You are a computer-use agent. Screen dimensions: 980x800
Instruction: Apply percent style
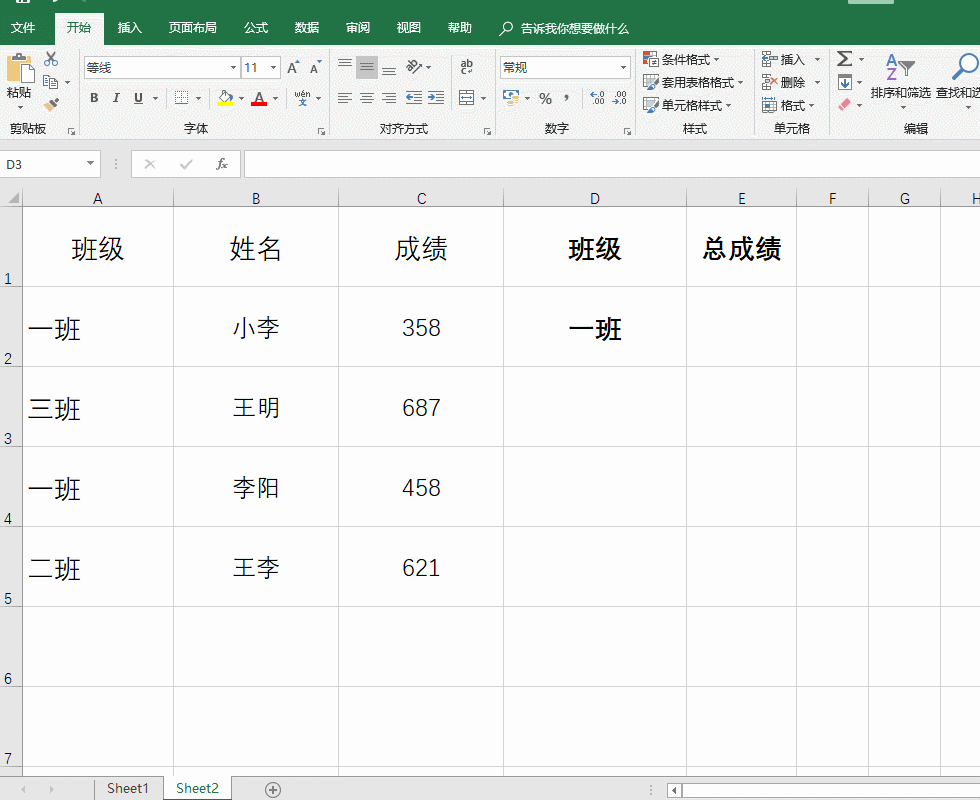click(x=546, y=99)
